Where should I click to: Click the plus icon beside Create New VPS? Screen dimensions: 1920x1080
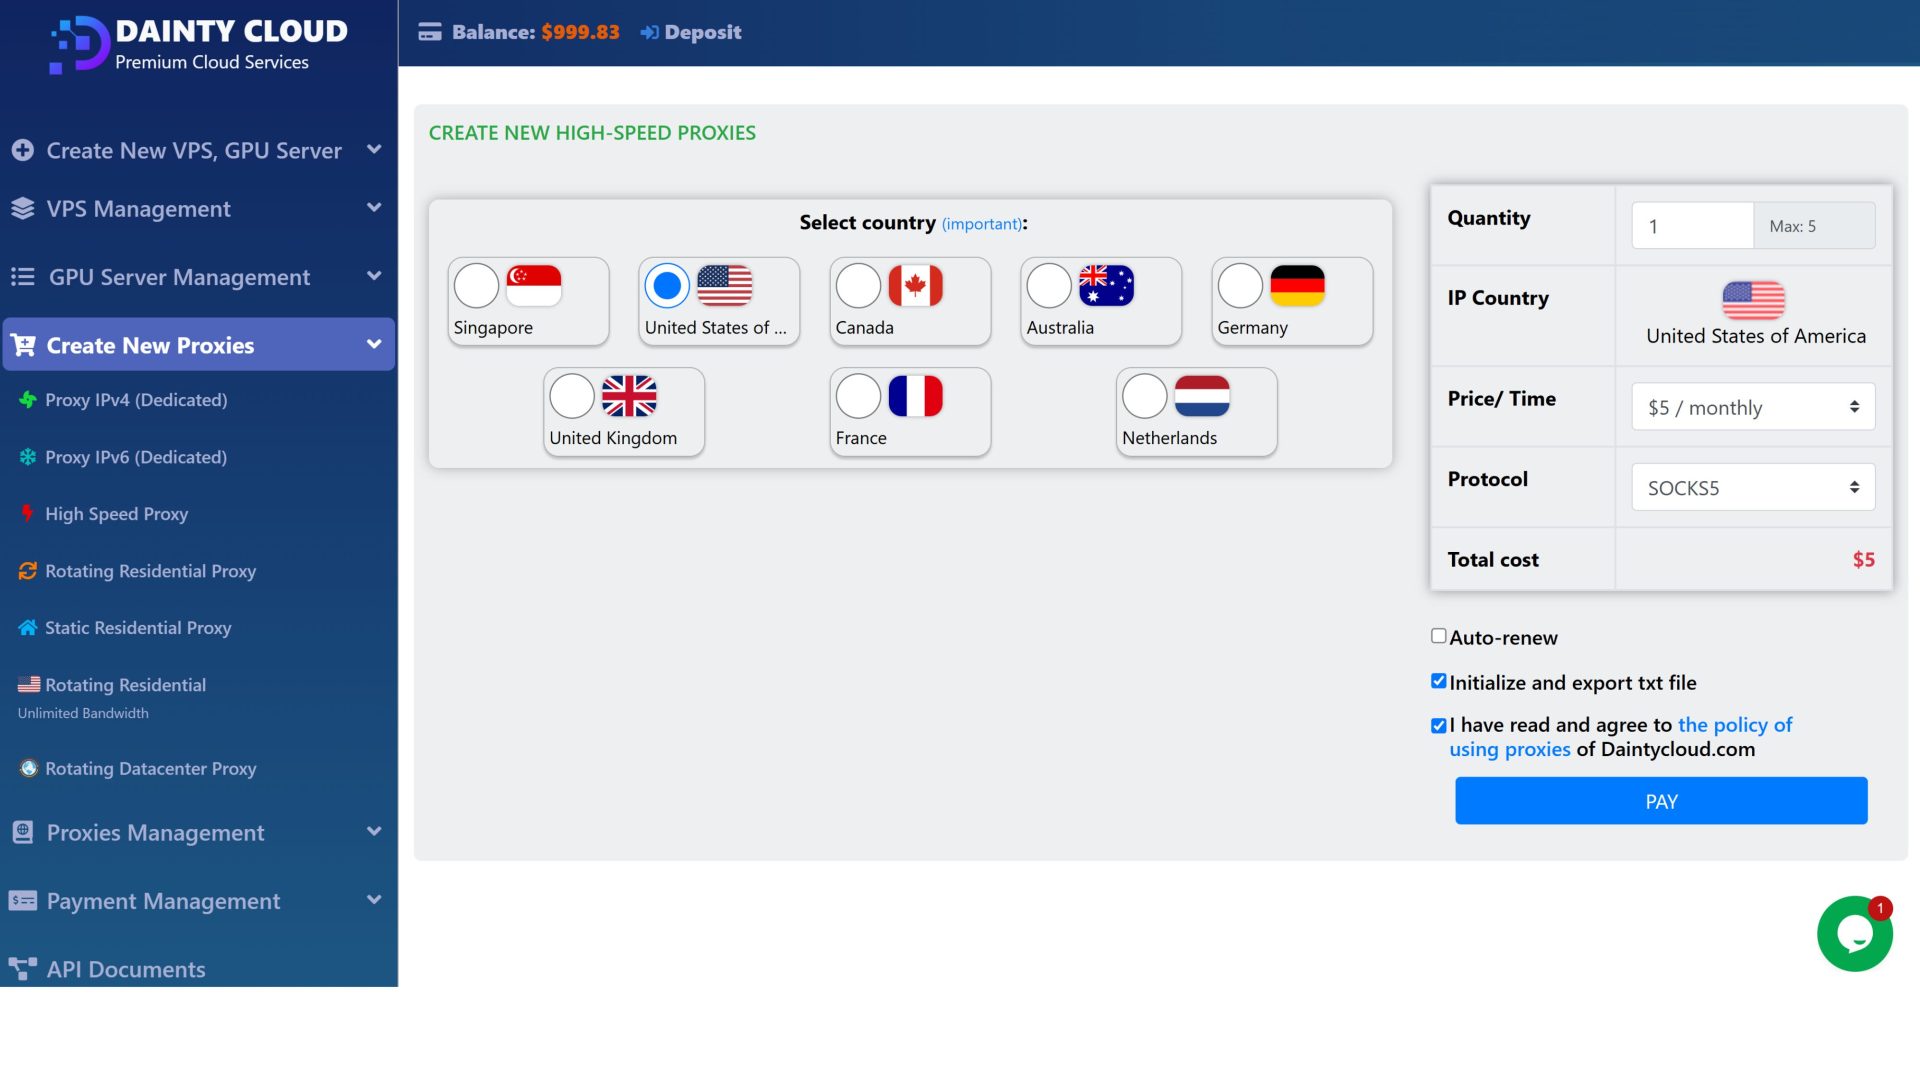(23, 150)
